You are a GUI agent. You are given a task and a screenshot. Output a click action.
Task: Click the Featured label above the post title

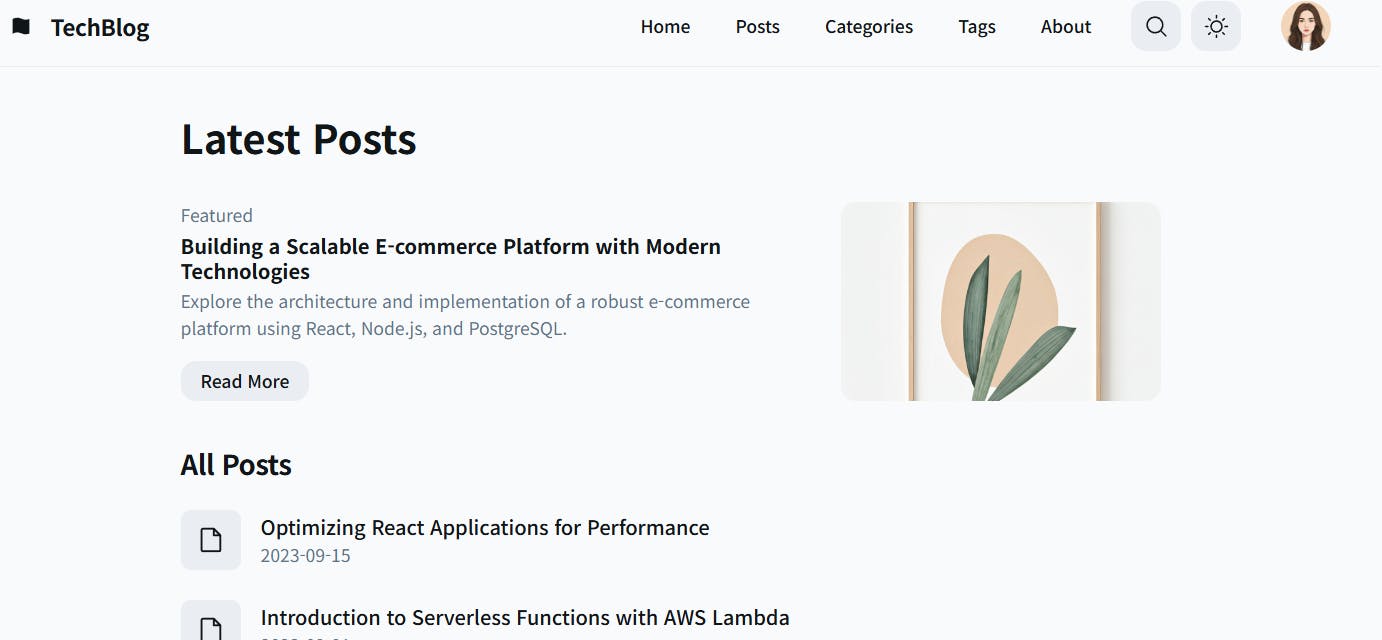[217, 216]
